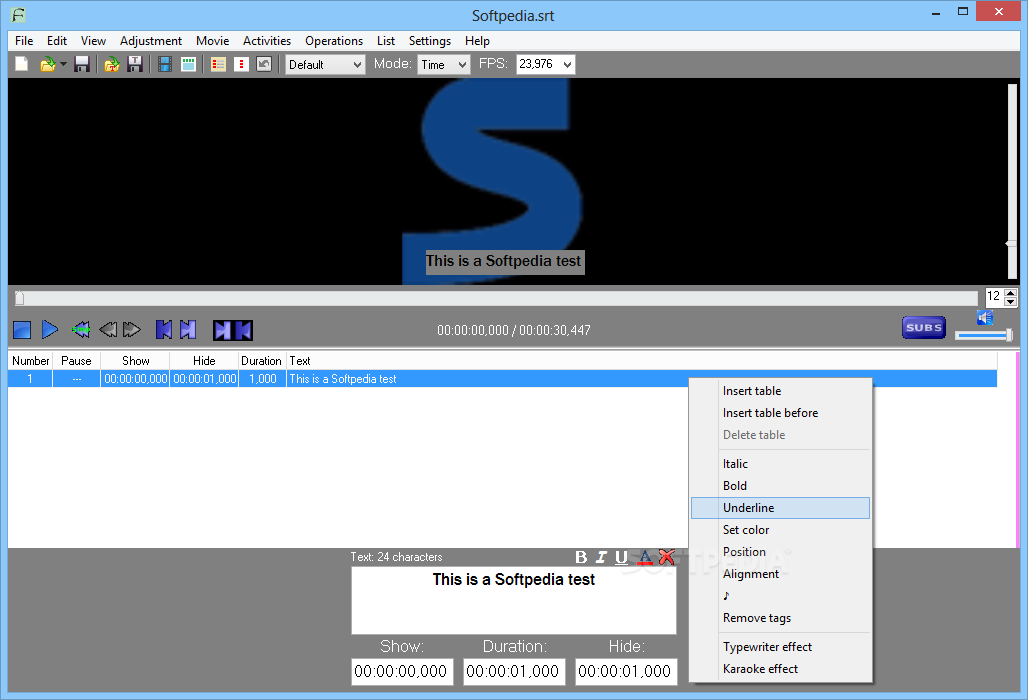1028x700 pixels.
Task: Click the video preview vertical scrollbar
Action: click(1012, 182)
